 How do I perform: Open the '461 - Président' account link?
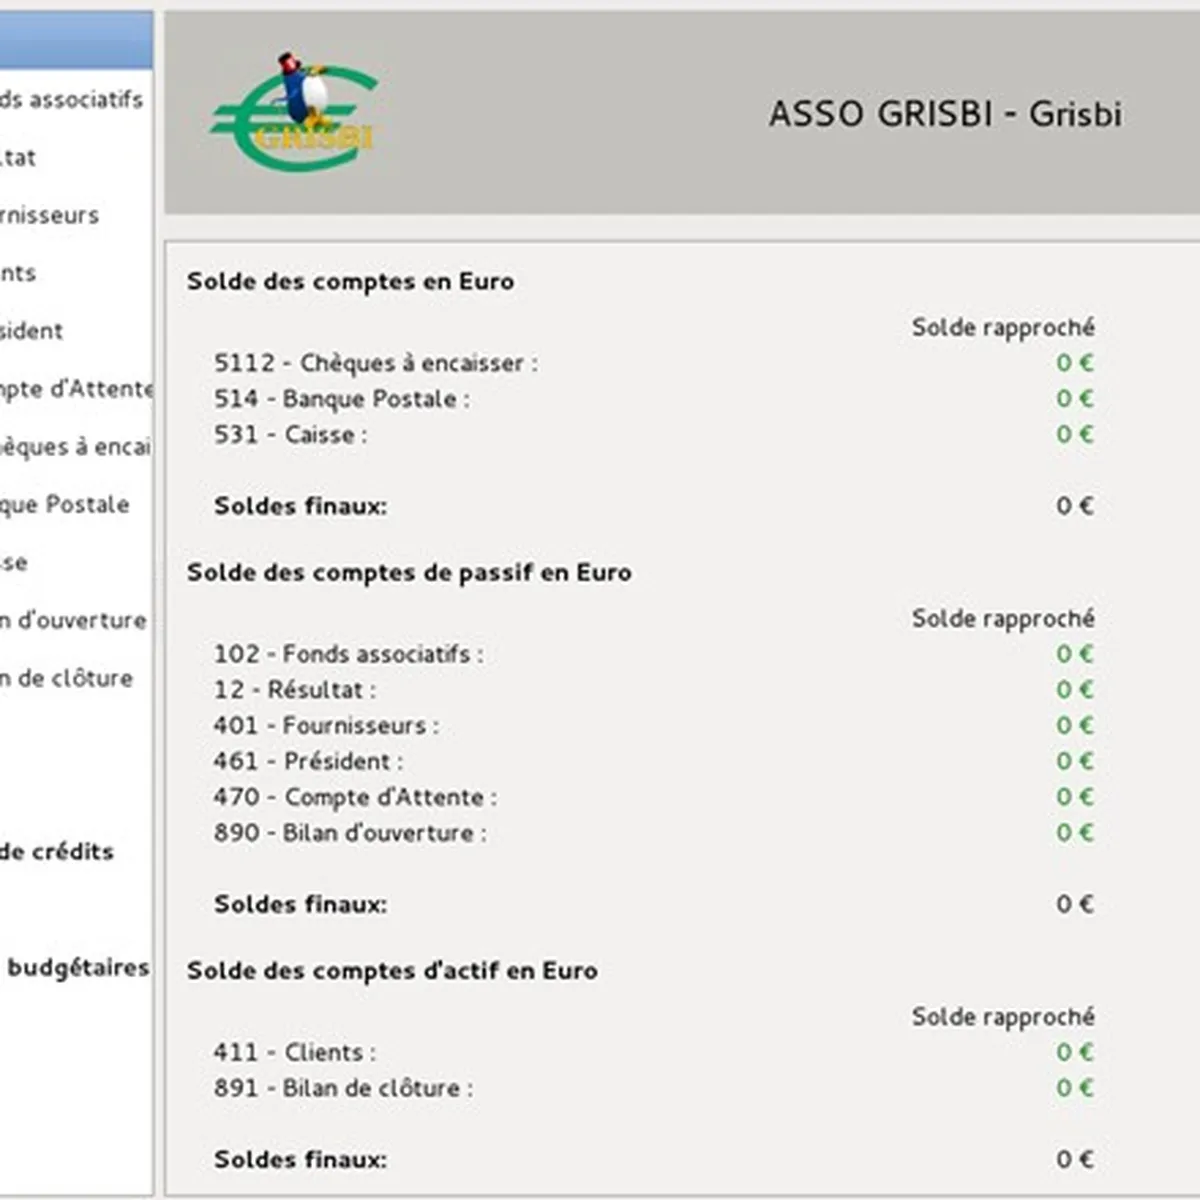(308, 762)
